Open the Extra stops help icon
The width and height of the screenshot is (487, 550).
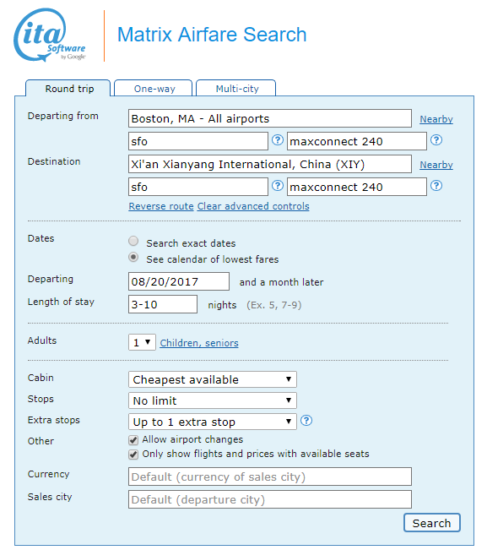(306, 421)
